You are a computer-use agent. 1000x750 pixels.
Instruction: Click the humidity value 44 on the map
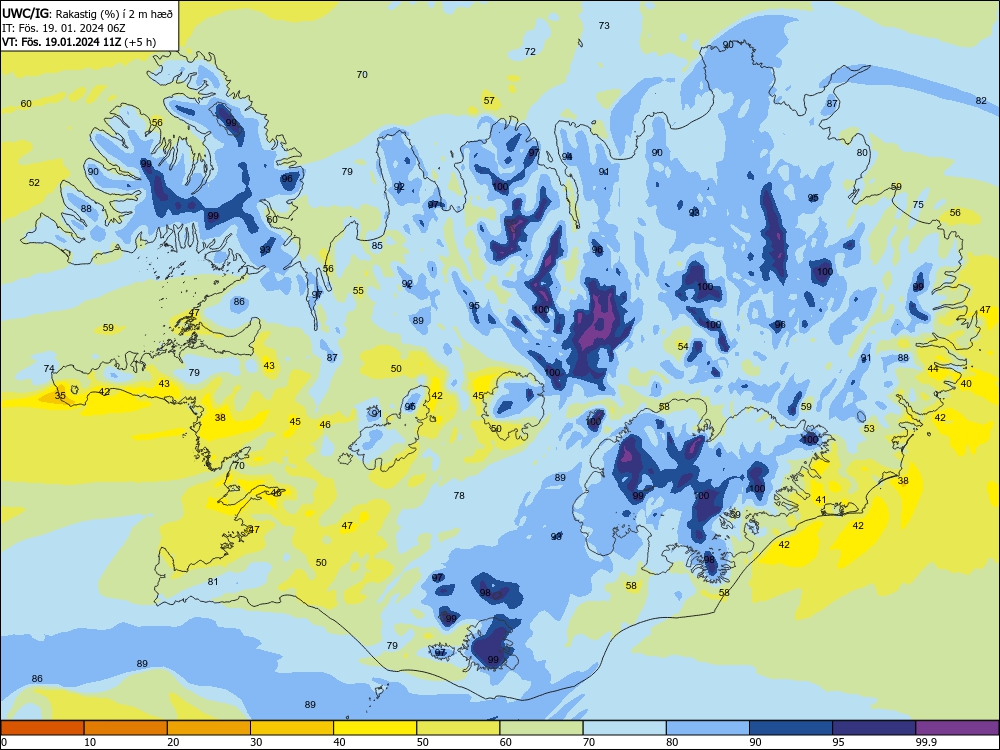933,369
